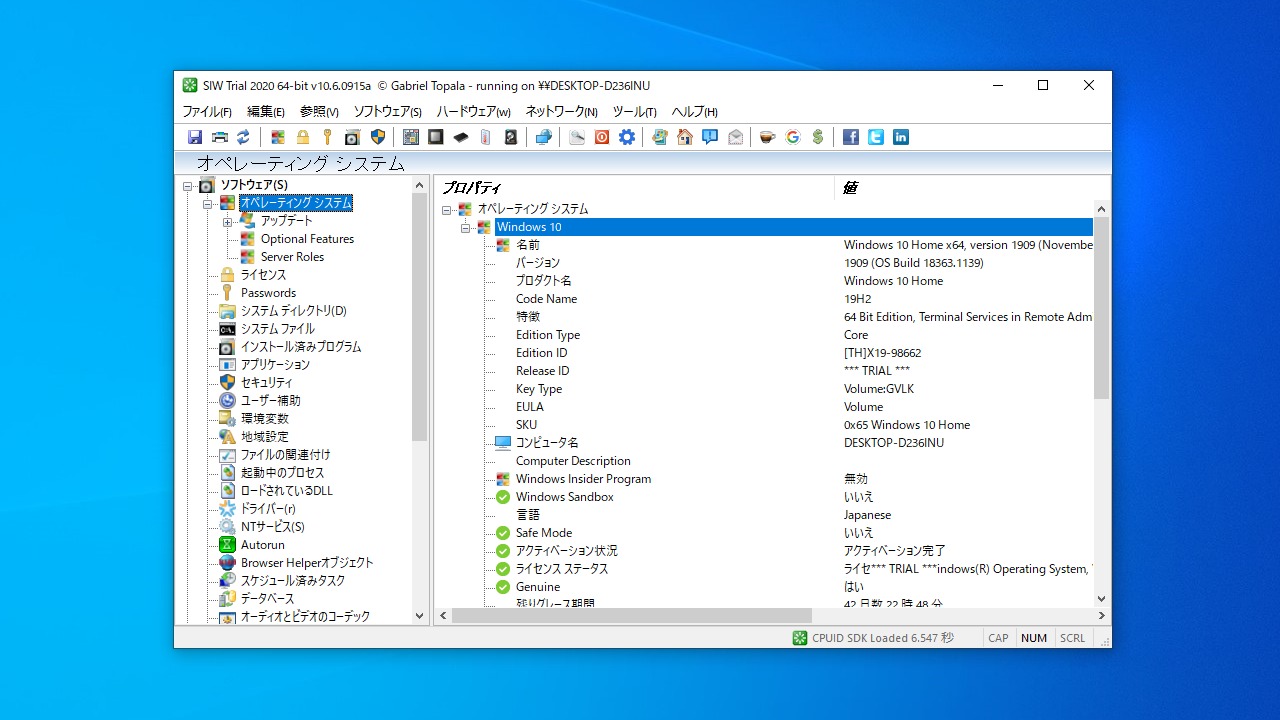The width and height of the screenshot is (1280, 720).
Task: Open the ハードウェア(W) menu
Action: [x=474, y=111]
